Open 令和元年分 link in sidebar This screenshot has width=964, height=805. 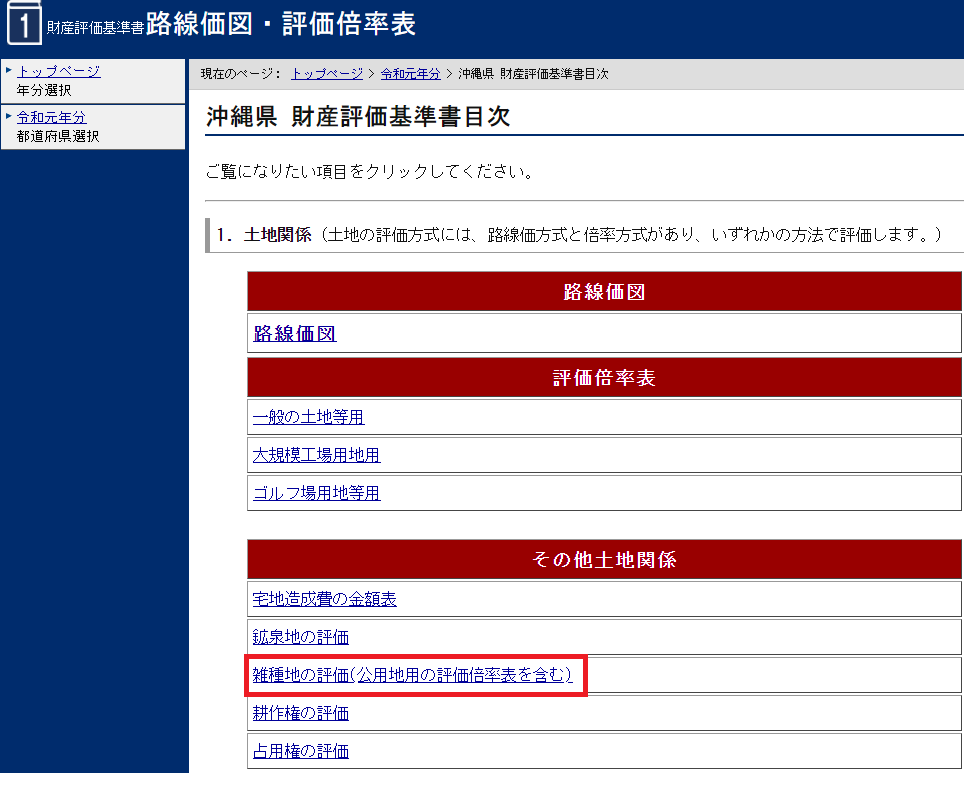(52, 117)
